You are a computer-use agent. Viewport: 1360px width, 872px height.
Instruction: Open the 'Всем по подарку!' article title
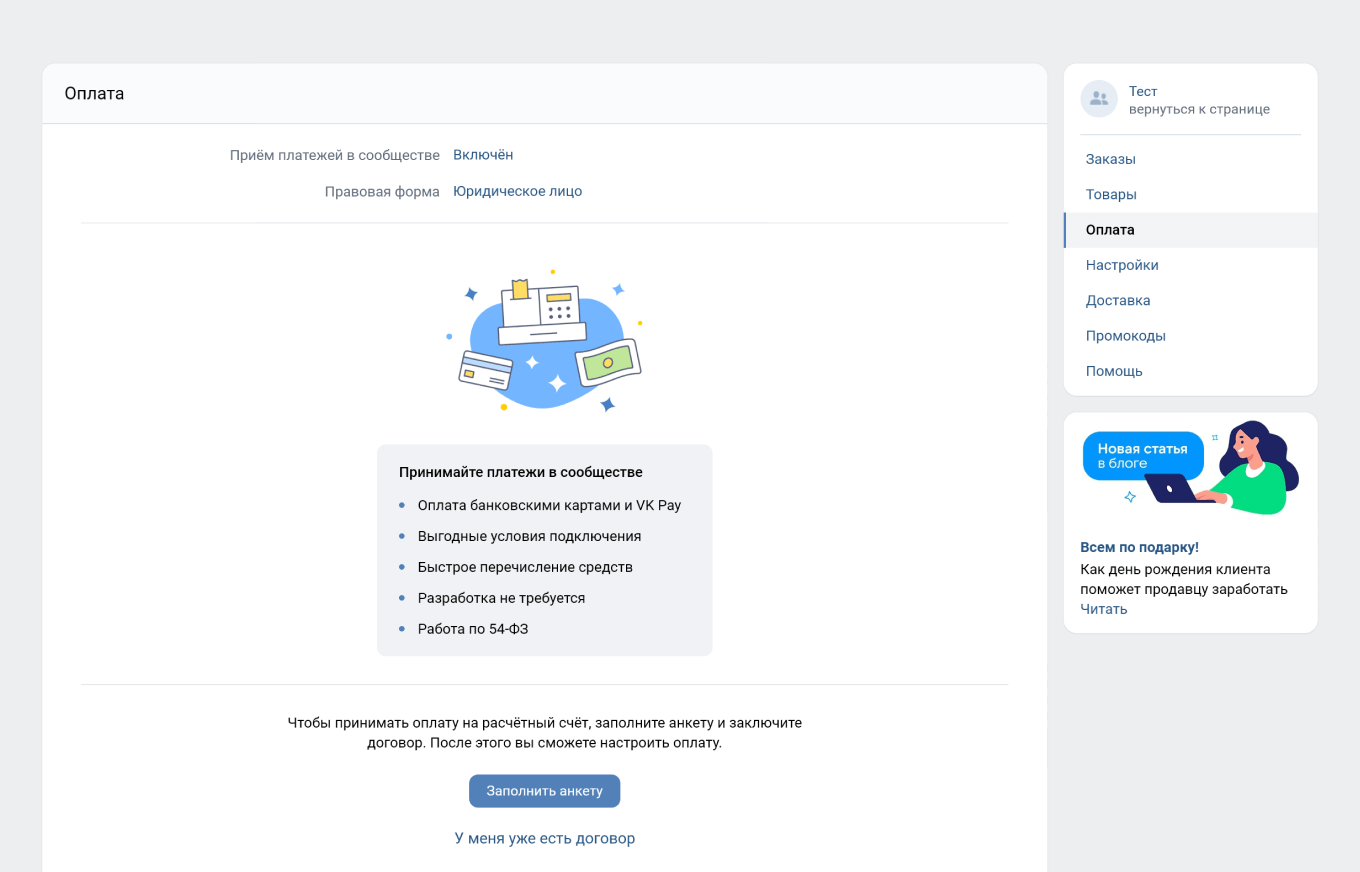pyautogui.click(x=1139, y=547)
